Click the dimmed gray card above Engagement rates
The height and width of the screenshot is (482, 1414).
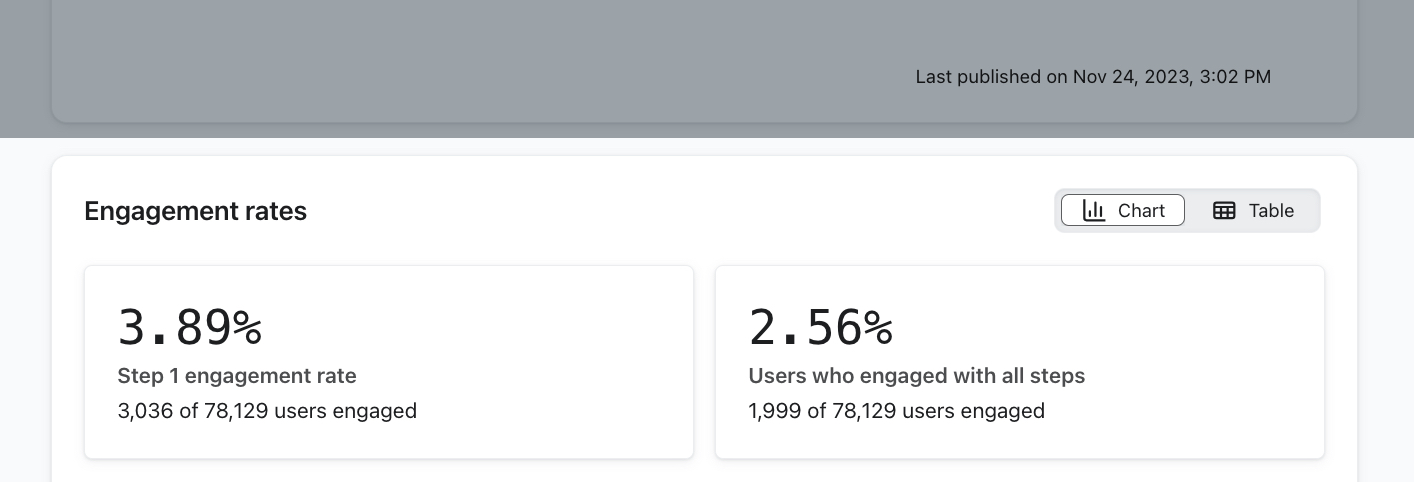[x=500, y=60]
